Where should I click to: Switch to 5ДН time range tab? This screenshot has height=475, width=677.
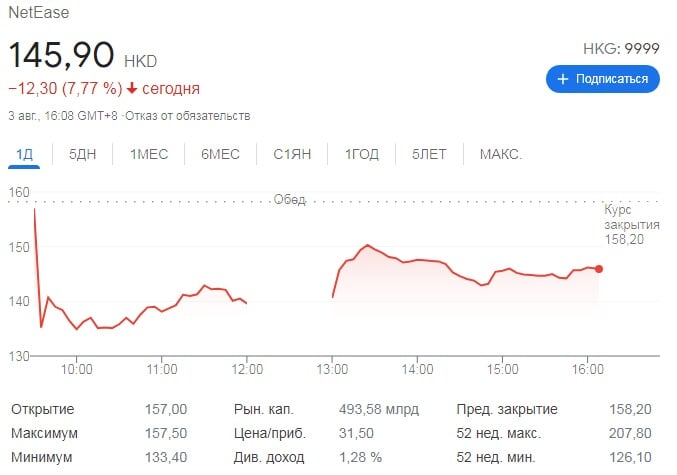click(83, 154)
